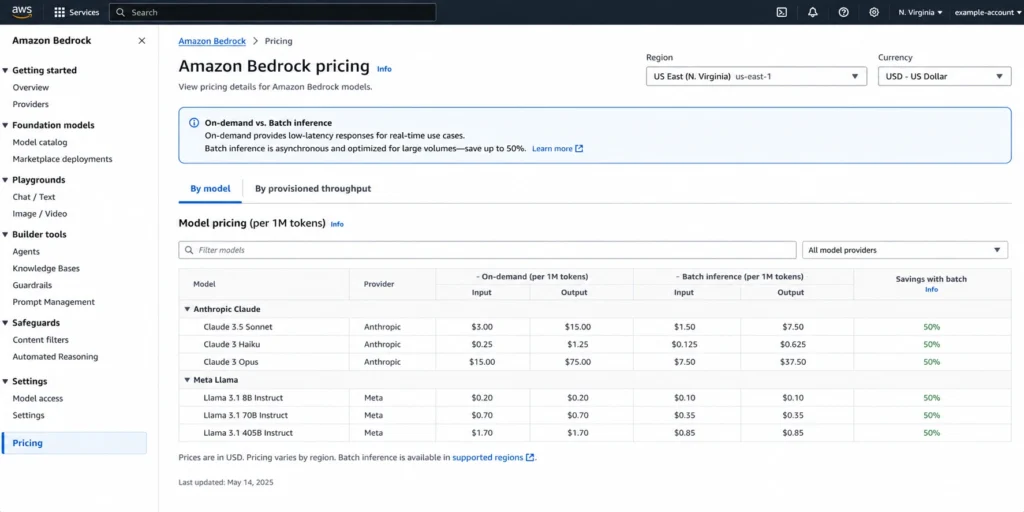Image resolution: width=1024 pixels, height=512 pixels.
Task: Collapse the Settings section in sidebar
Action: 5,381
